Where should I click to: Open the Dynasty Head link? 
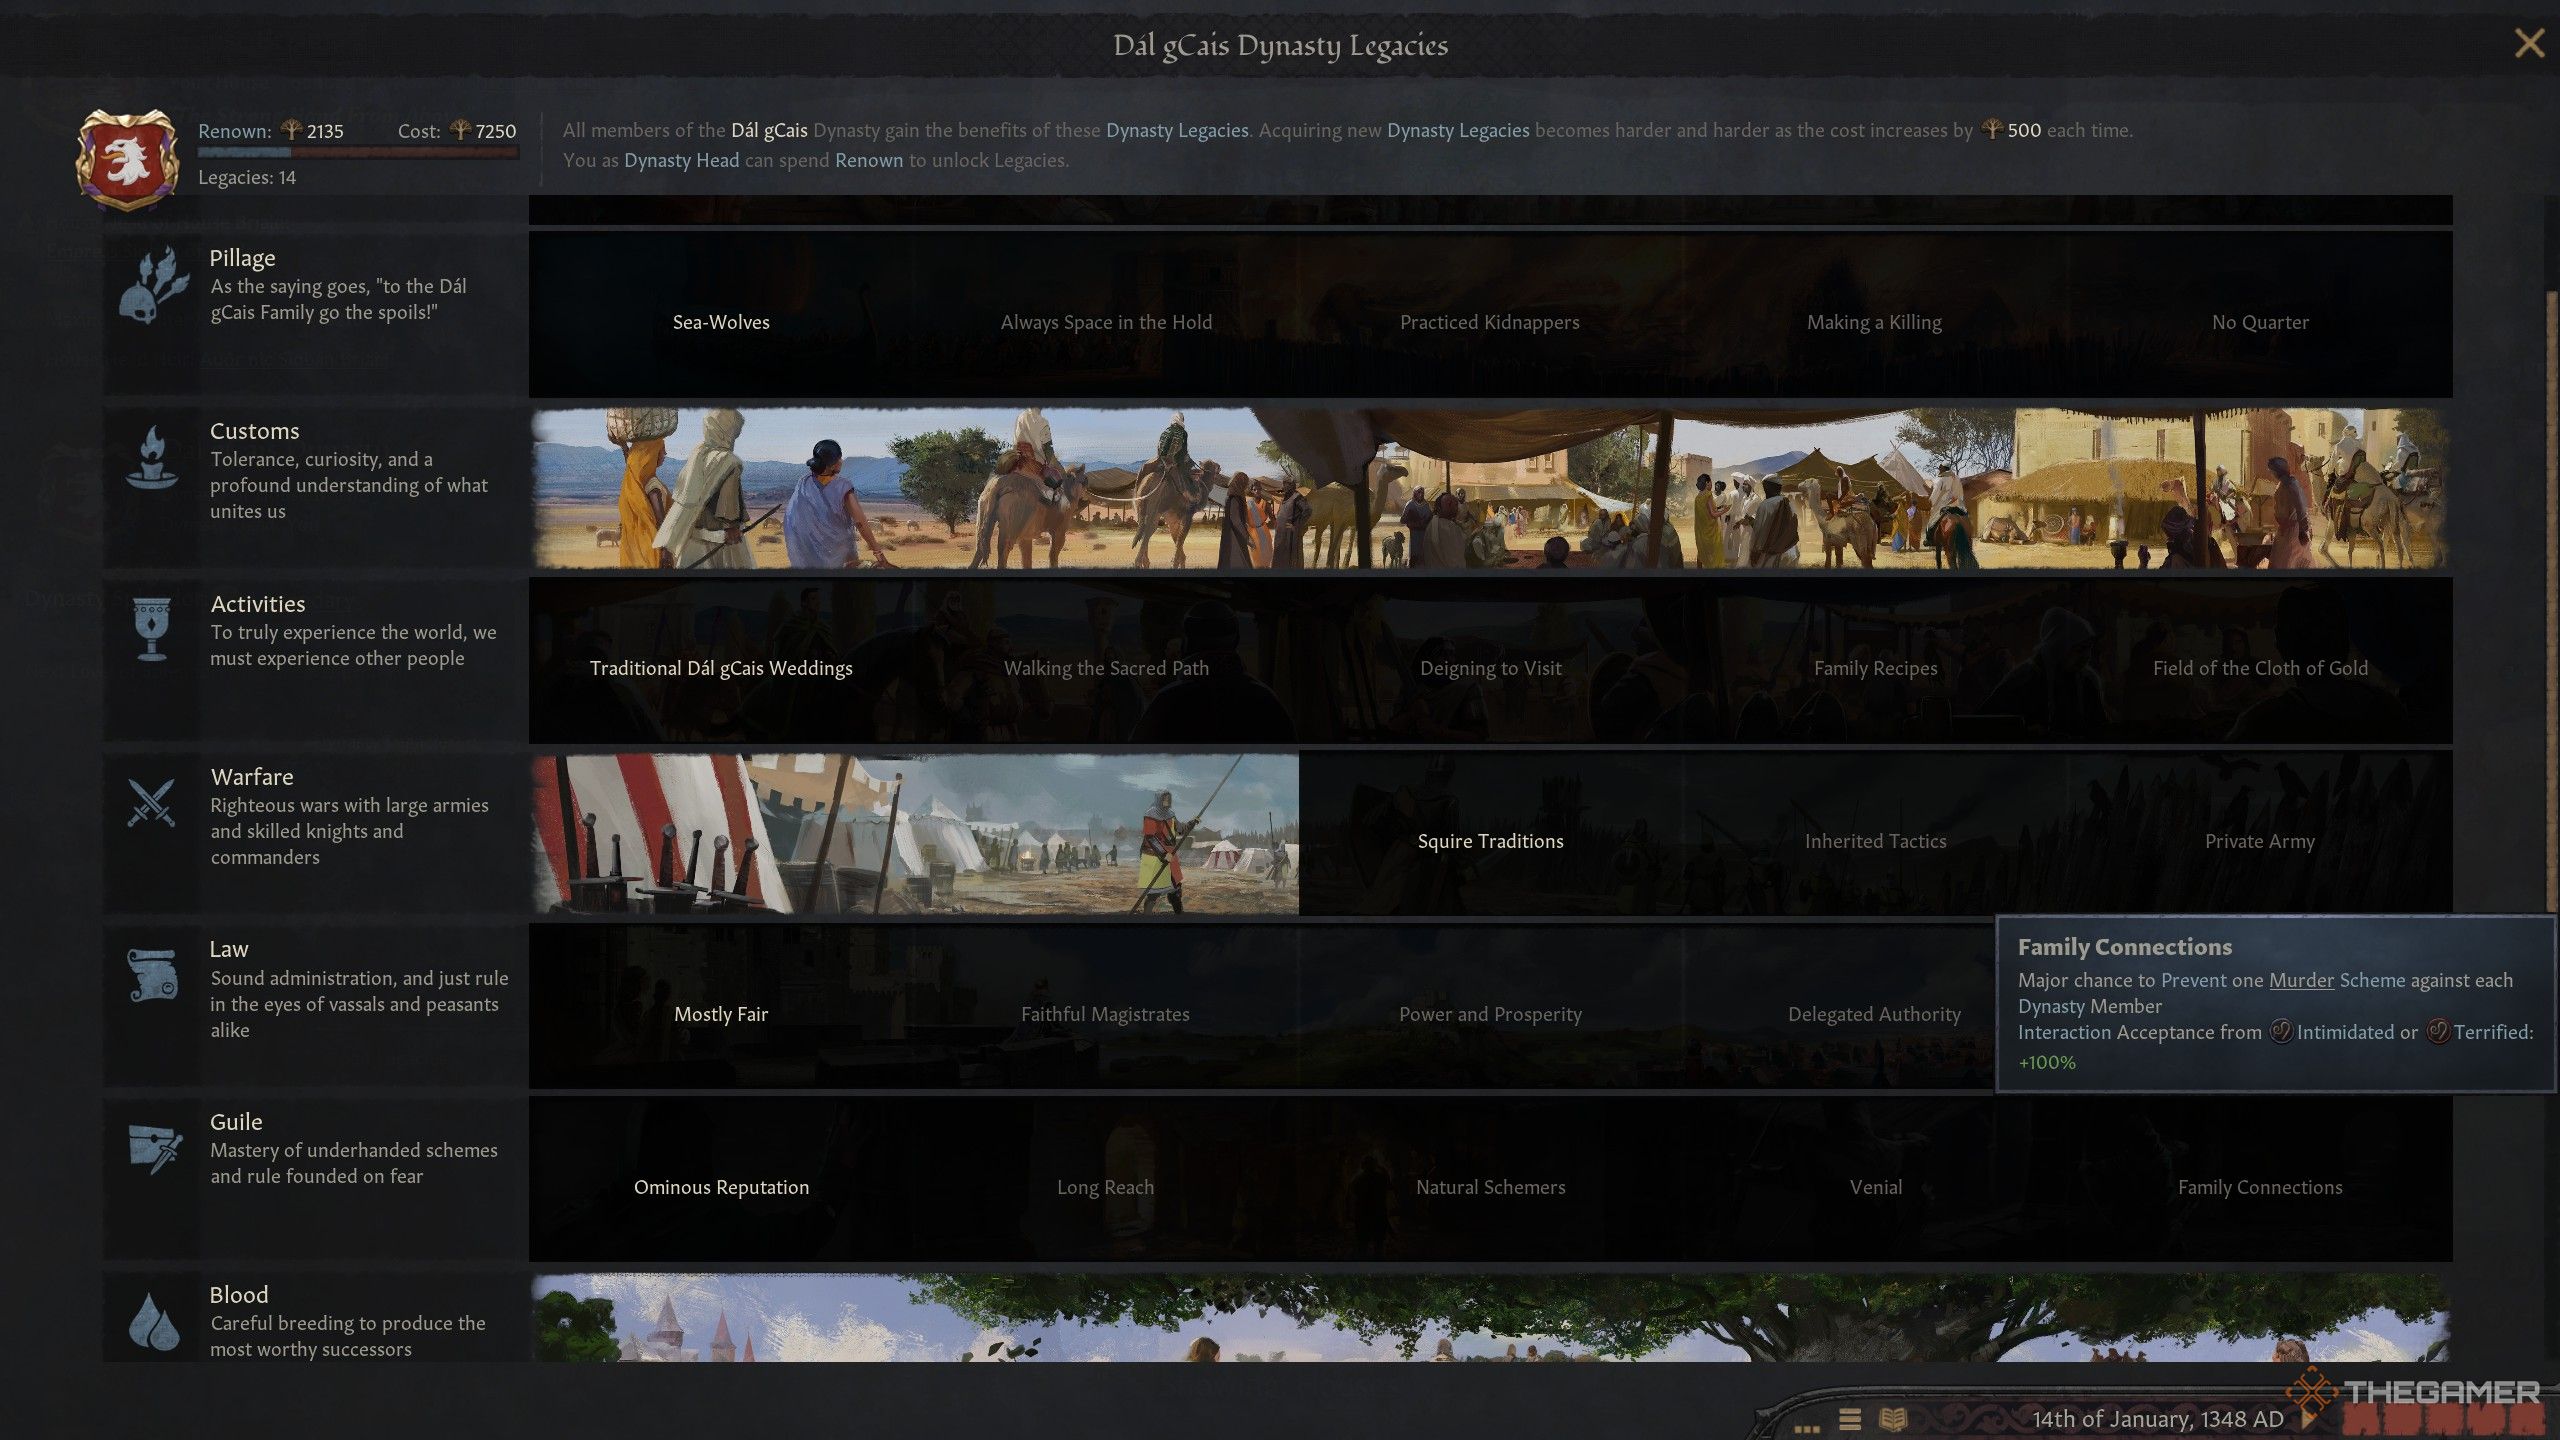682,160
